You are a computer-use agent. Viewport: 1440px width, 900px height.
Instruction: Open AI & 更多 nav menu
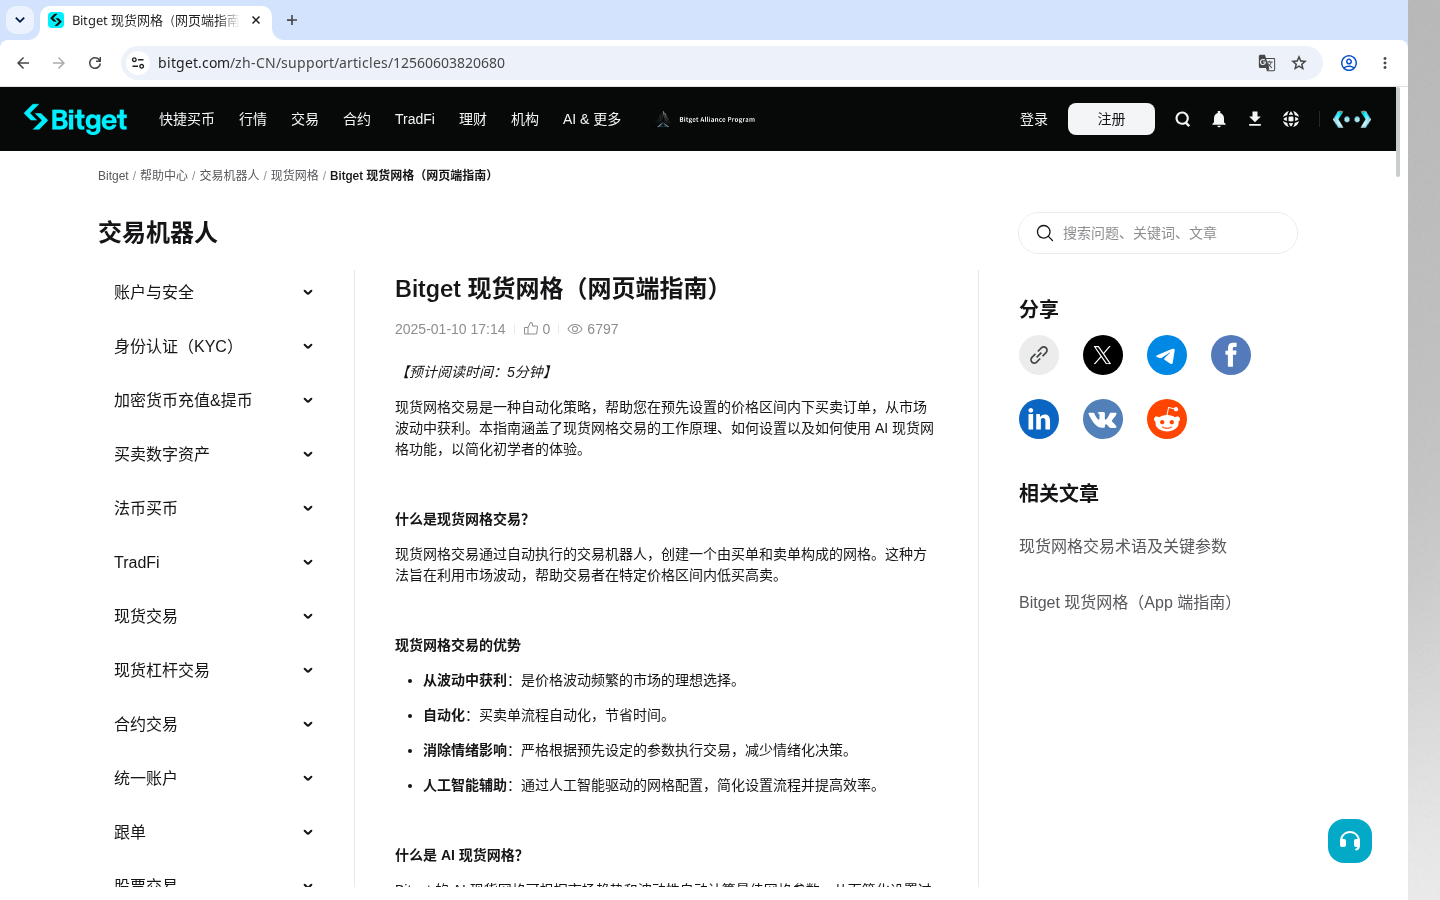point(592,119)
